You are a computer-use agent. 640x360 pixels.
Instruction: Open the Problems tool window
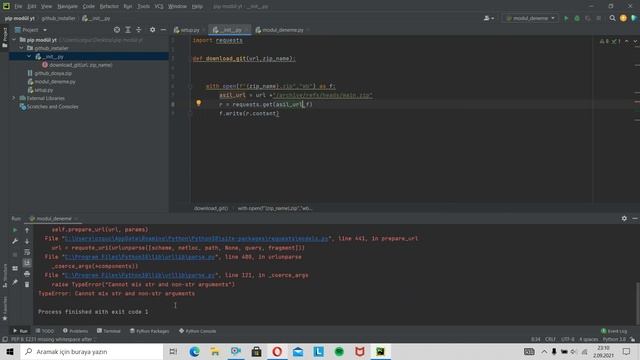click(x=76, y=331)
